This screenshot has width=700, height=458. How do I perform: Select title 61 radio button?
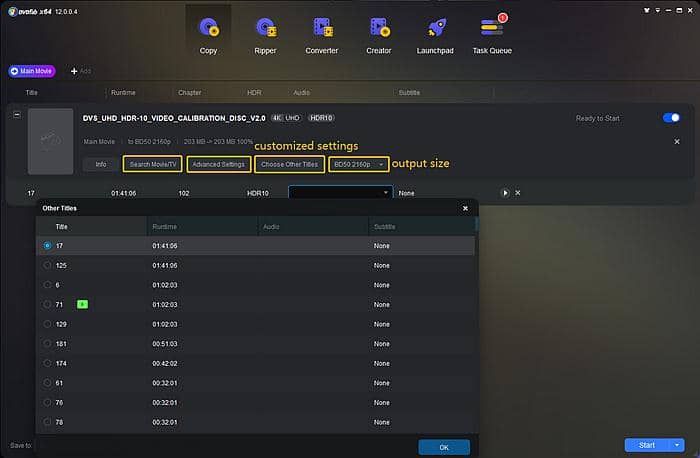(47, 383)
